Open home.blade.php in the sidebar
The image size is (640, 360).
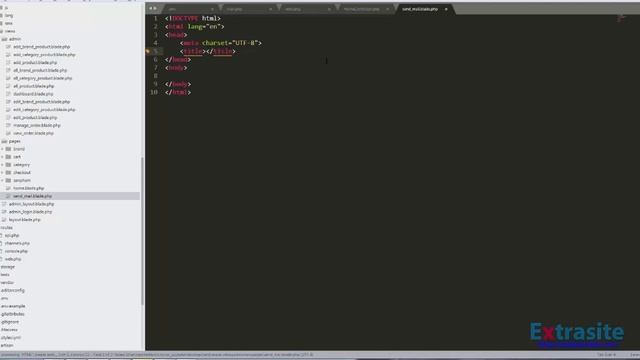(x=29, y=188)
